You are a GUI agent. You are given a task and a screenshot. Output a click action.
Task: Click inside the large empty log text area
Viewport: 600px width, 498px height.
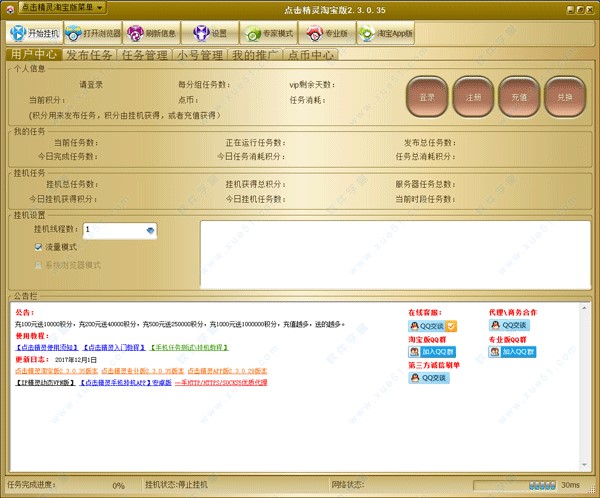tap(390, 253)
